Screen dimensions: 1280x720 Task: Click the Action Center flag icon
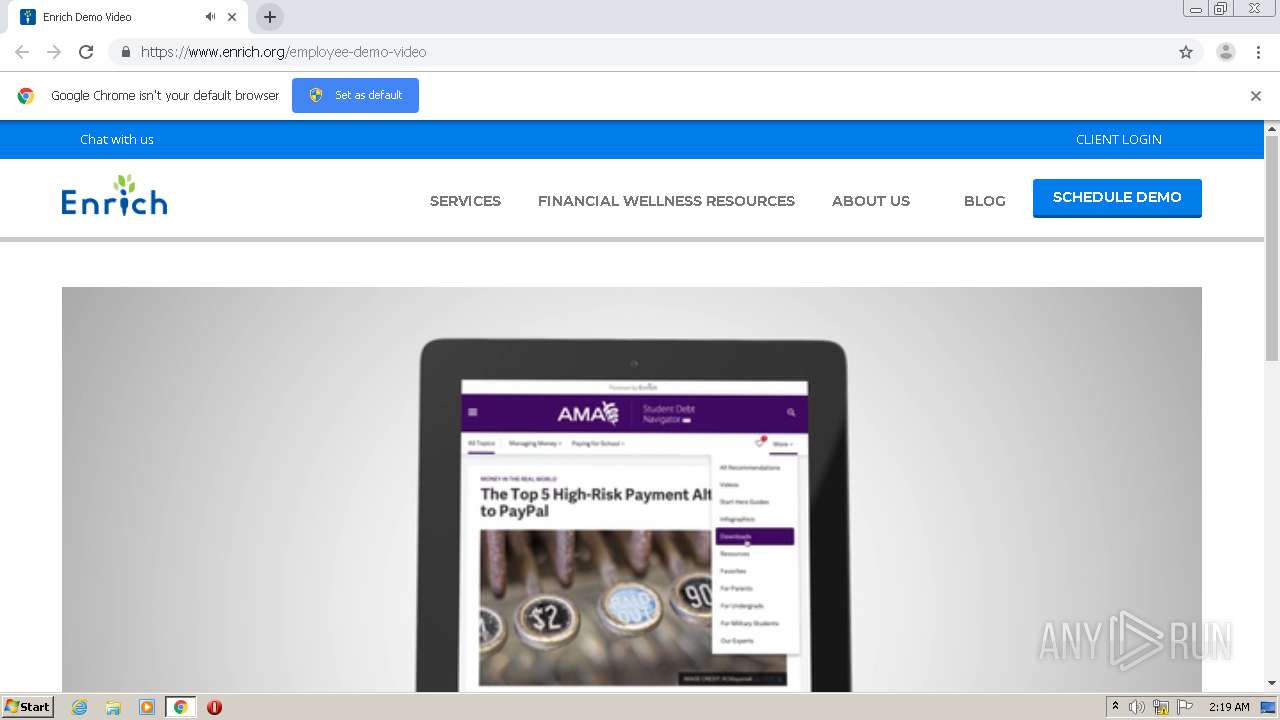pyautogui.click(x=1185, y=707)
